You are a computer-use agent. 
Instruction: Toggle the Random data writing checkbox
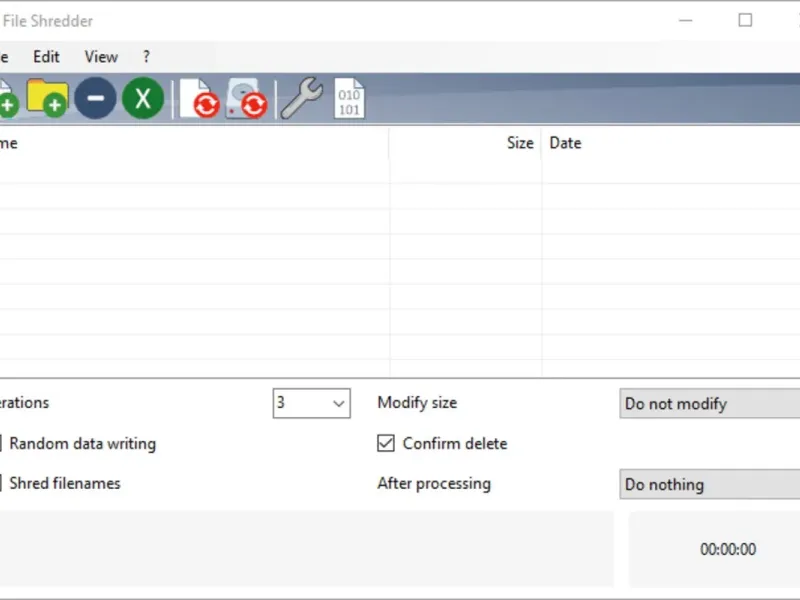1,443
